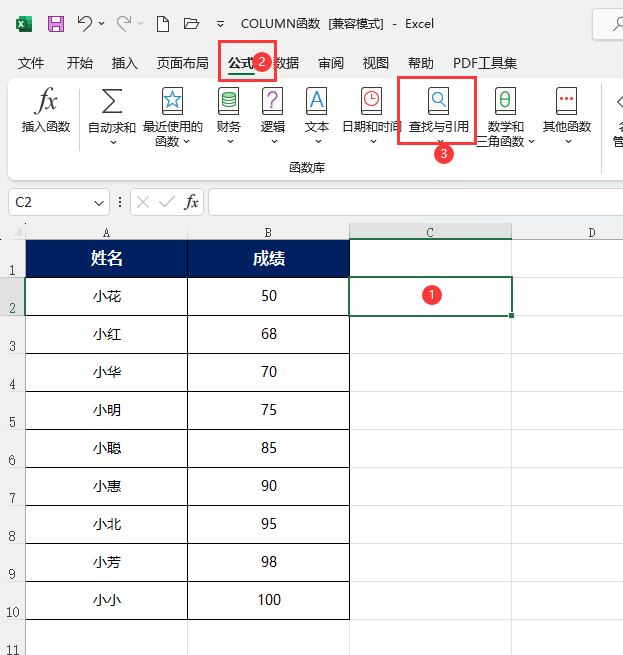This screenshot has width=623, height=655.
Task: Click the formula bar fx insert function
Action: (191, 203)
